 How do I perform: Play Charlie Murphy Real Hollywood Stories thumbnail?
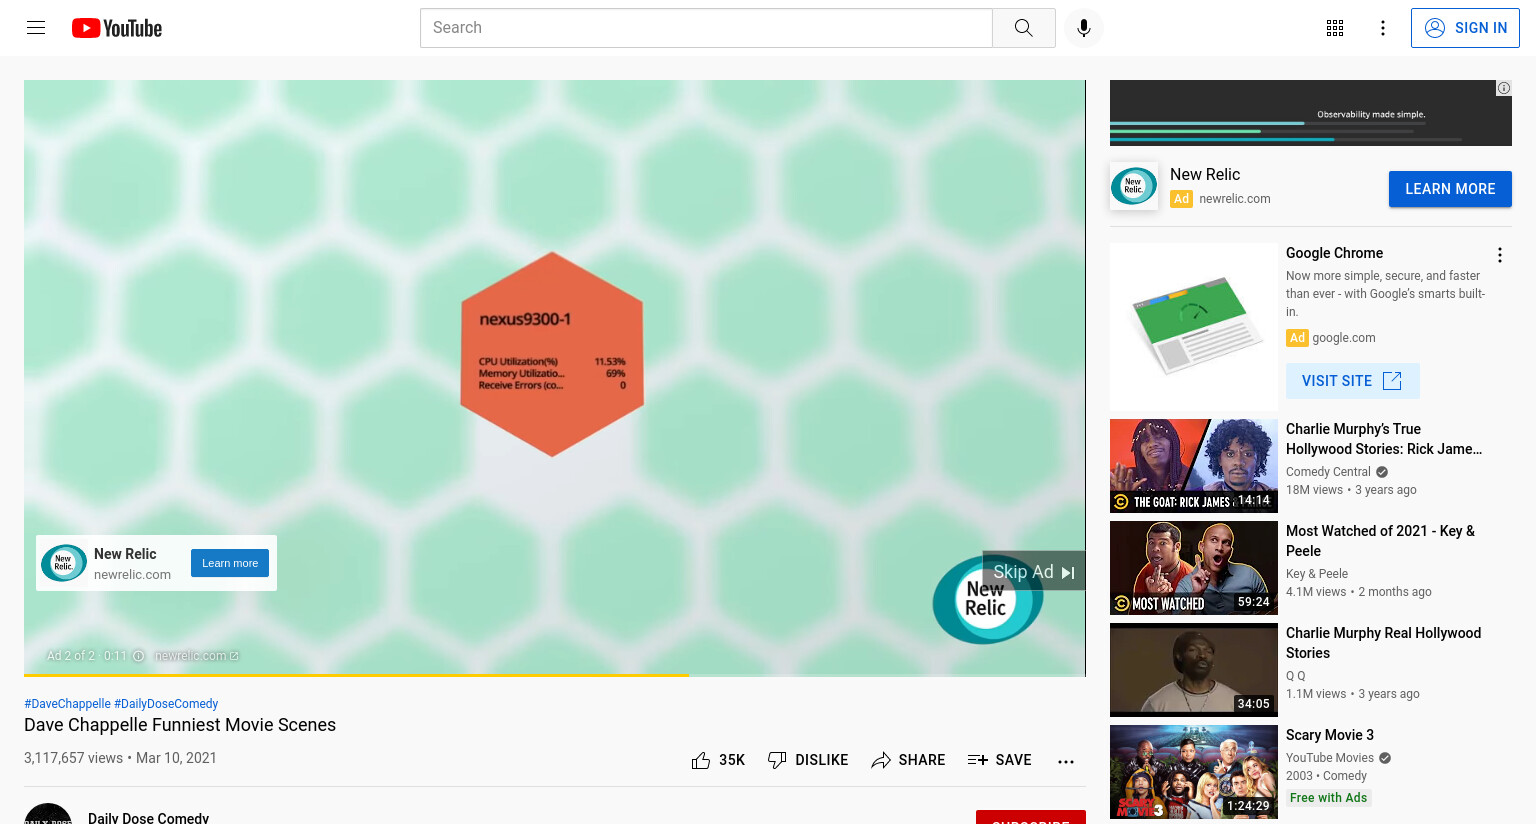(x=1194, y=670)
